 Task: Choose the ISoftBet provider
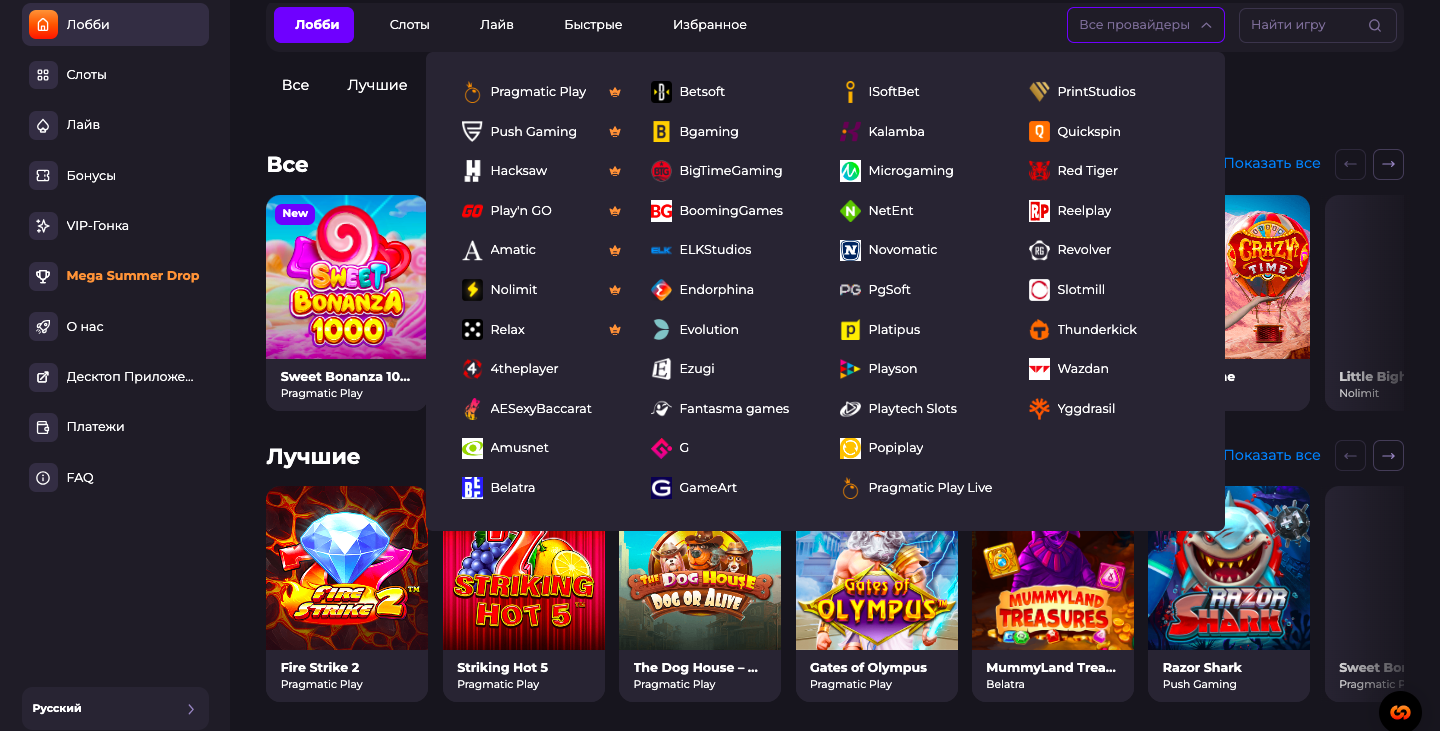pyautogui.click(x=879, y=92)
